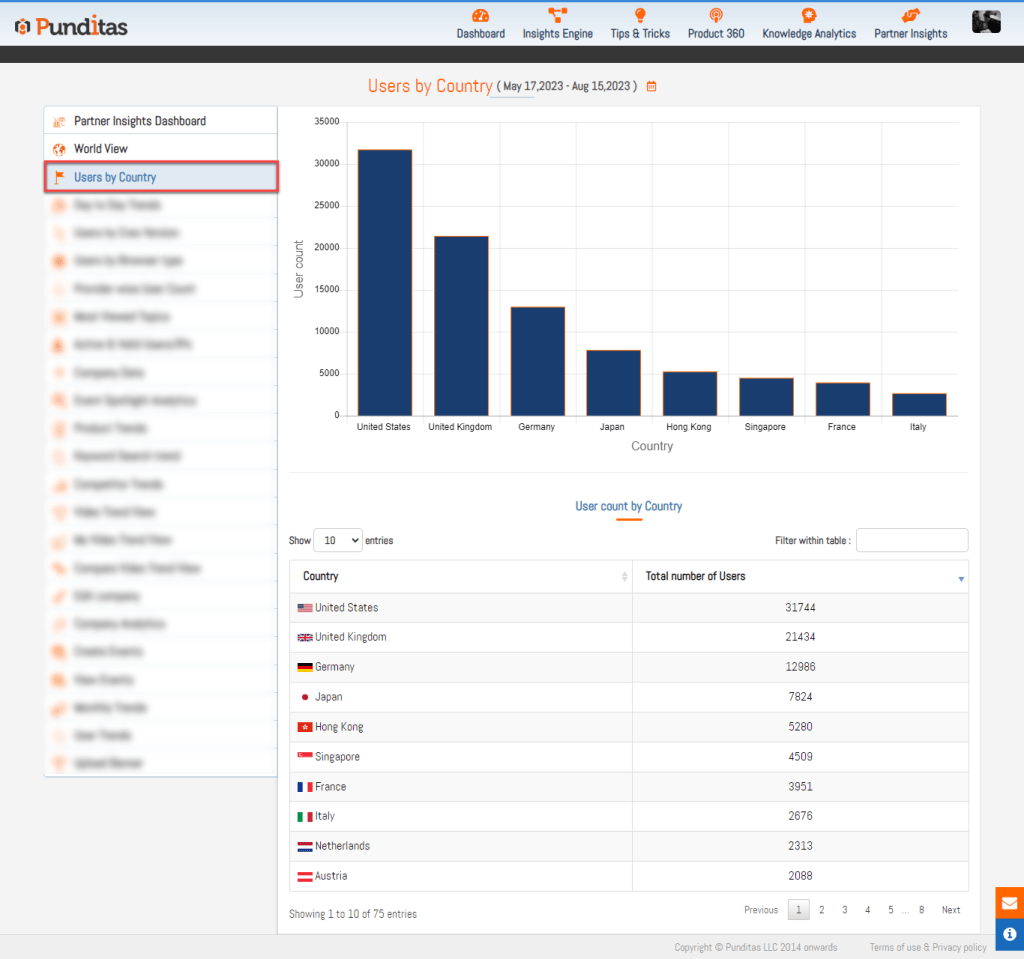Click the Filter within table input field

(x=912, y=540)
